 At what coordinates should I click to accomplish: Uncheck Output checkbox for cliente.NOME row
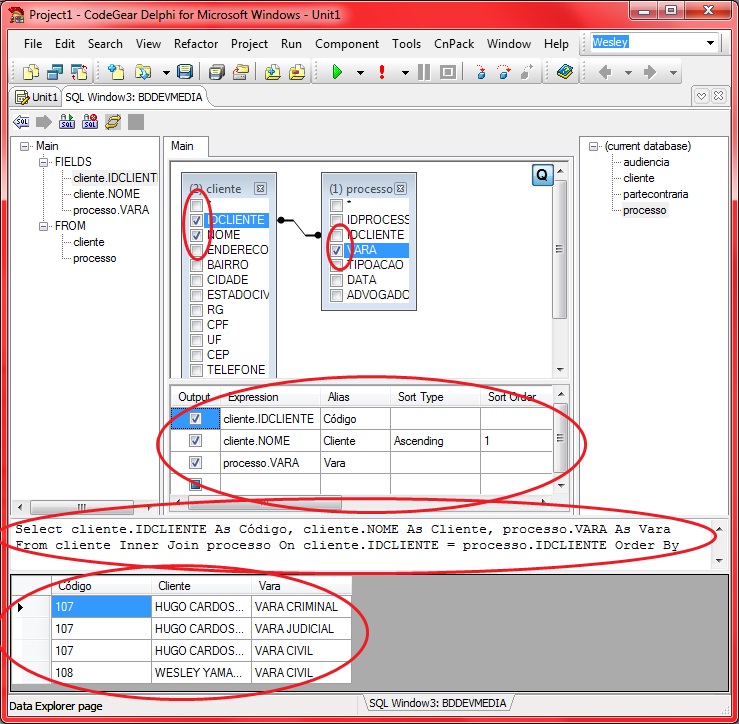point(196,440)
